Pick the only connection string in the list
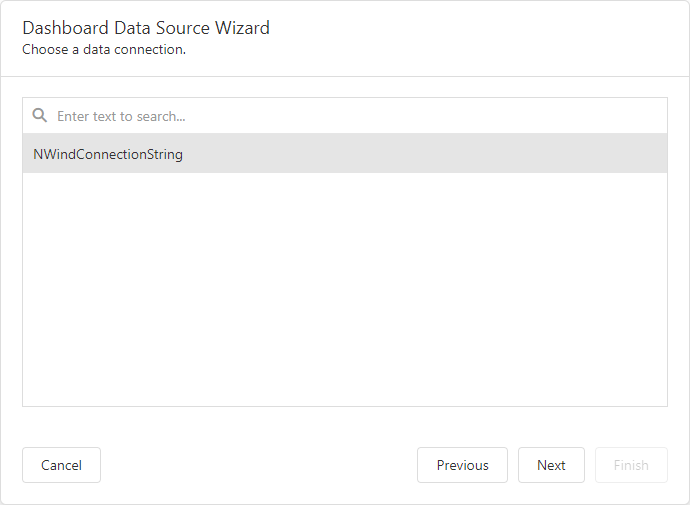 click(x=345, y=154)
